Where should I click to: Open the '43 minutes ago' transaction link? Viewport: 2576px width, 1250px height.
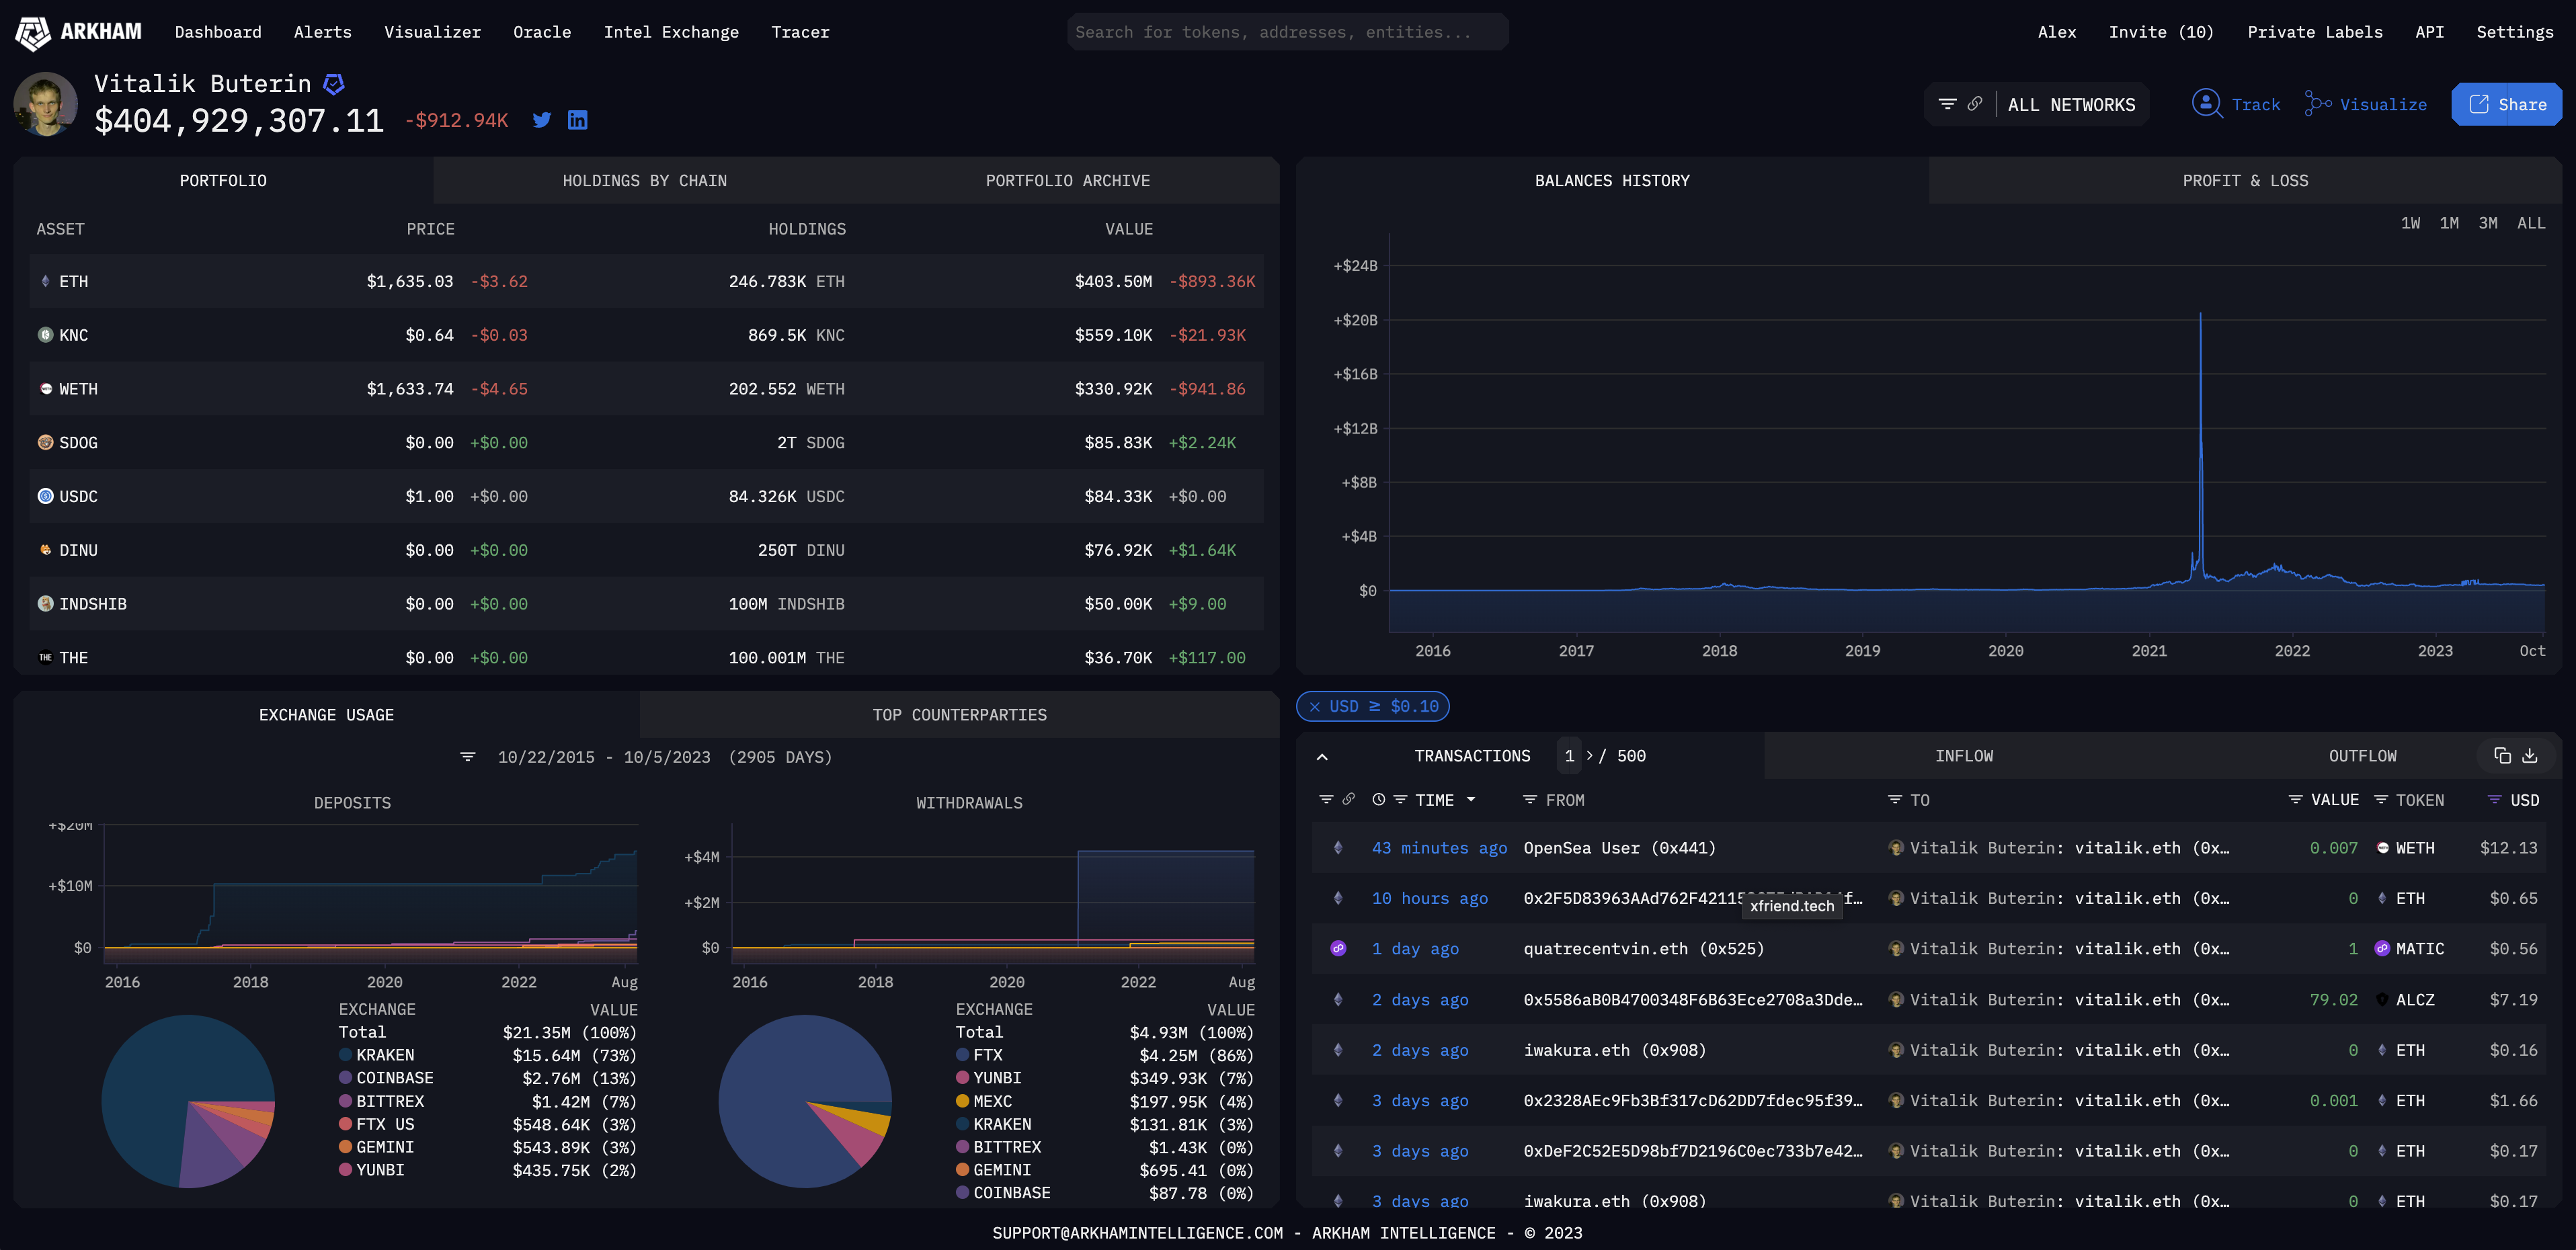pos(1439,848)
